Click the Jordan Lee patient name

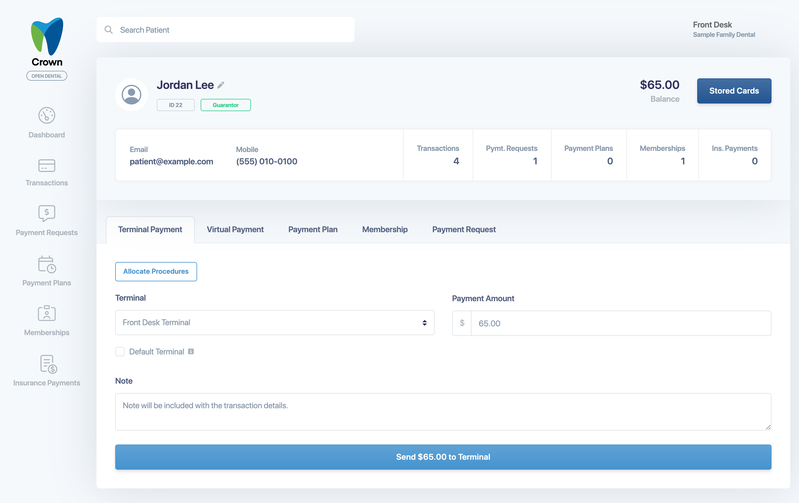click(x=185, y=85)
